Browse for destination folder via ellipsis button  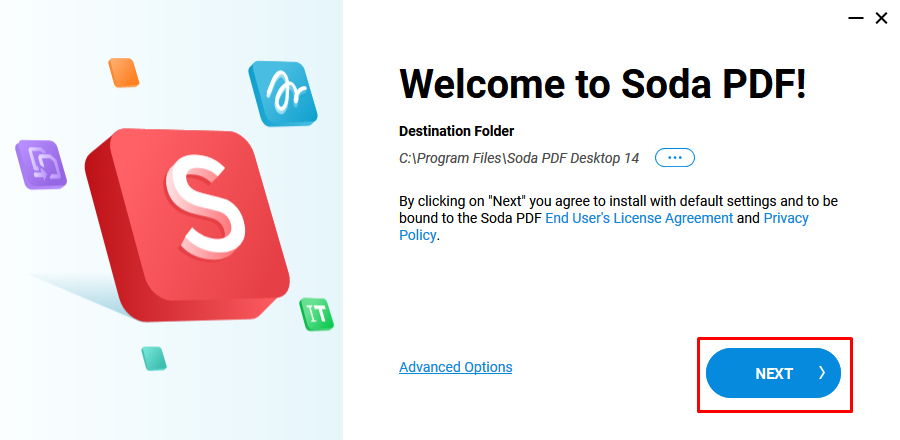coord(675,158)
